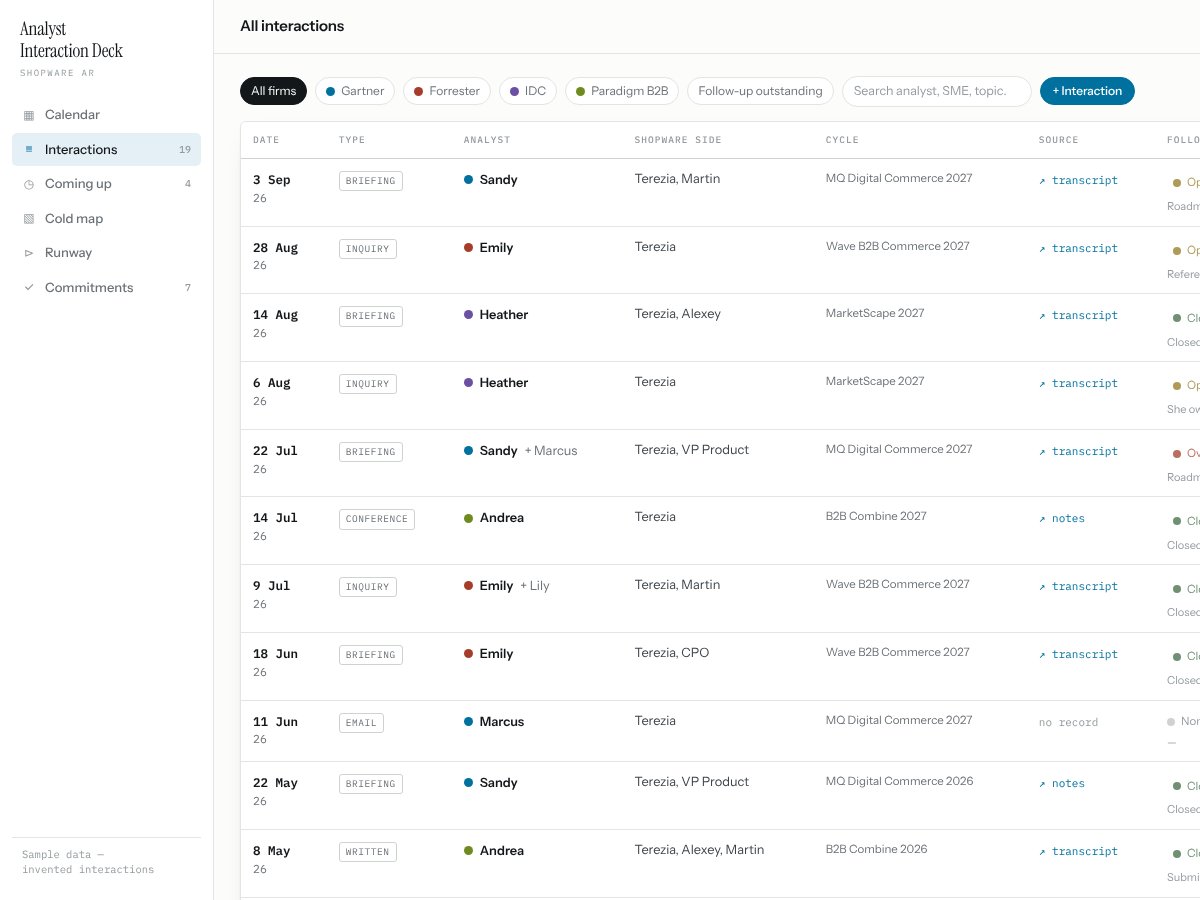Click the ANALYST column header
1200x900 pixels.
487,140
